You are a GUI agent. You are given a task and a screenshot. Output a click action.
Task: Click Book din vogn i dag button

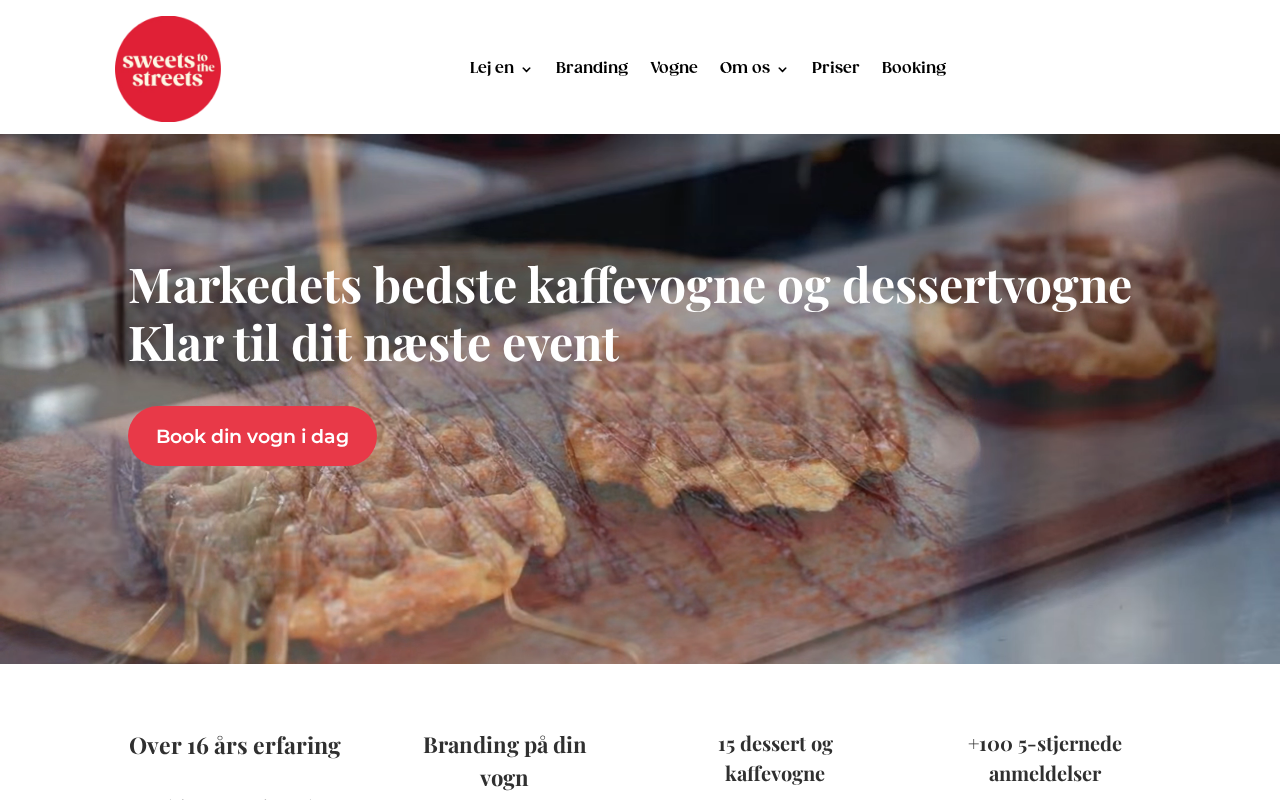(x=252, y=436)
